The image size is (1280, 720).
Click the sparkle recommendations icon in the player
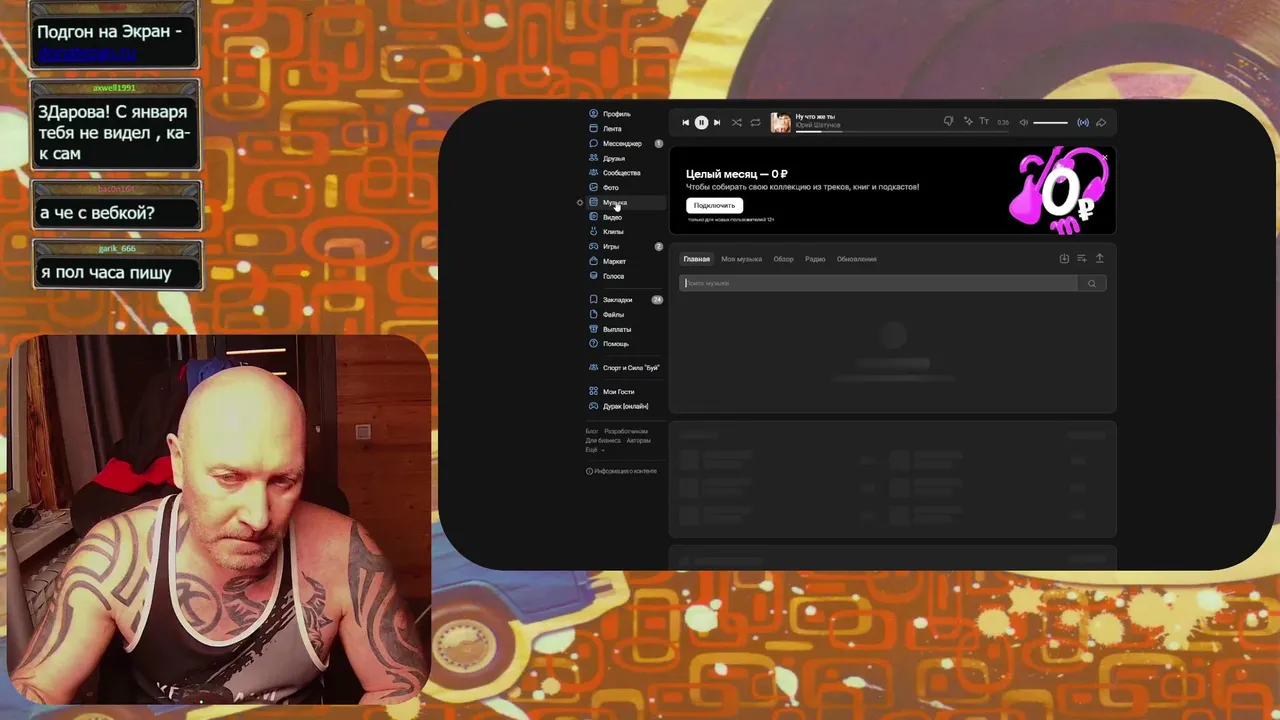click(x=967, y=122)
